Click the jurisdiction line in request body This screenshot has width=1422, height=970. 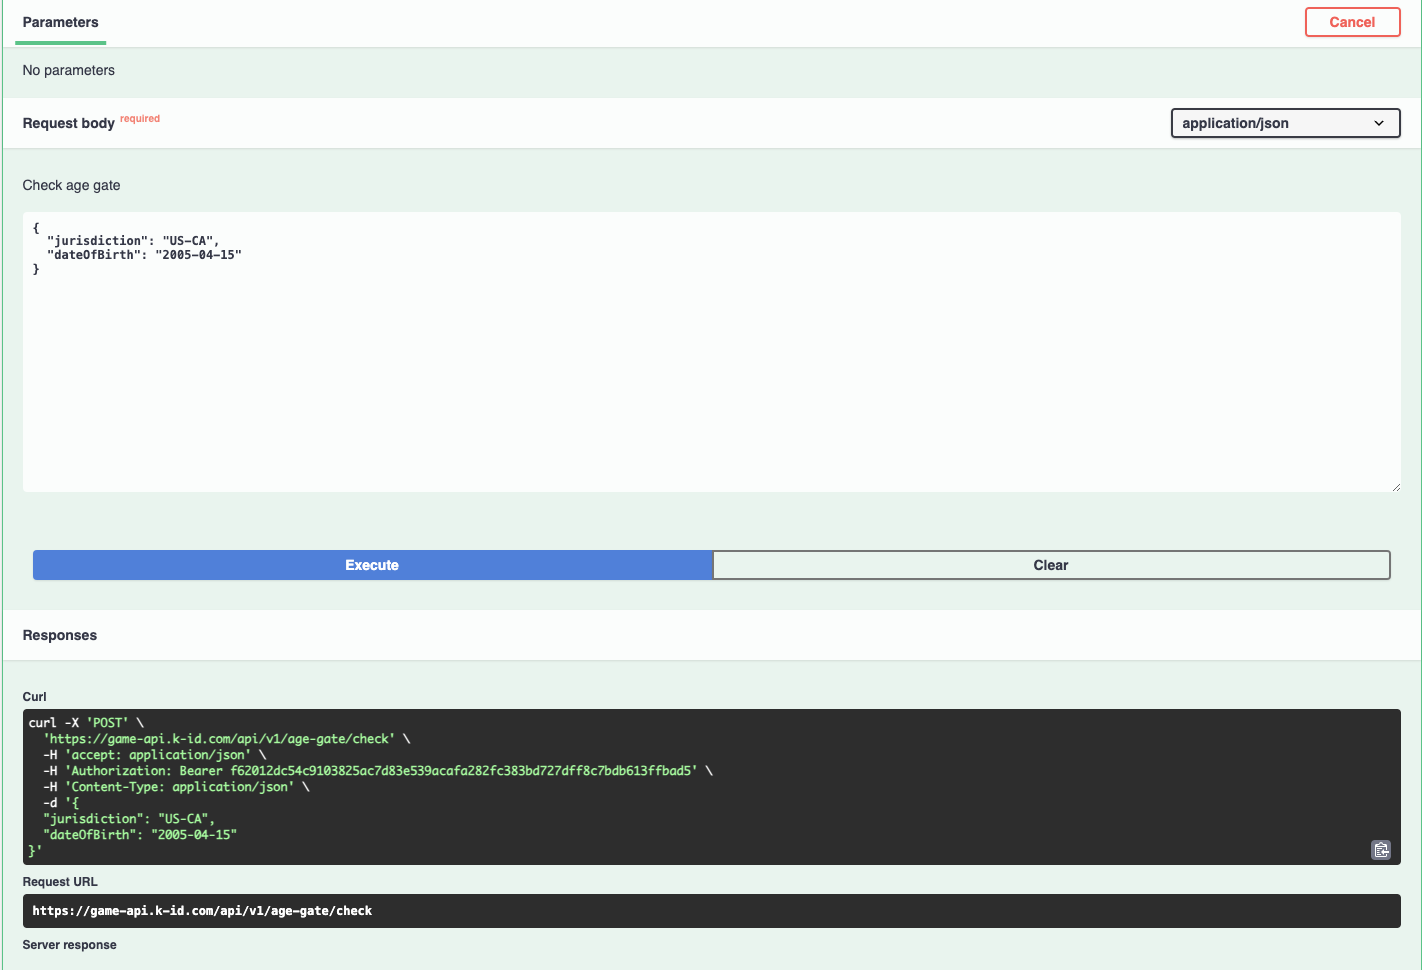click(x=133, y=241)
